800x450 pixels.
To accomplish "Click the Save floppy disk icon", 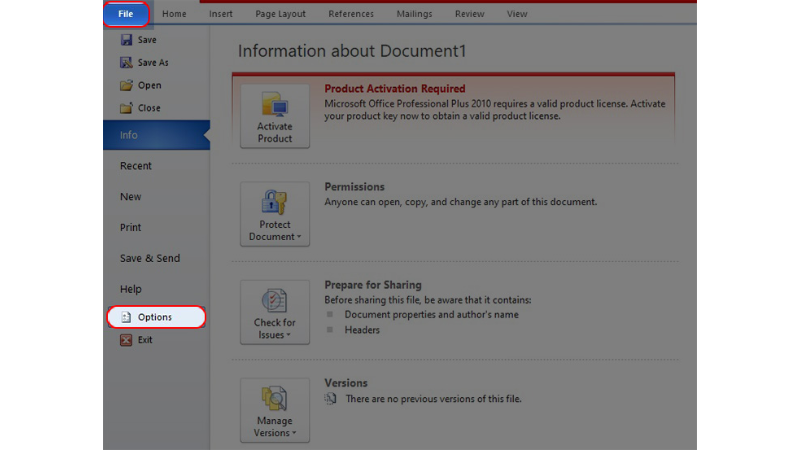I will [126, 40].
